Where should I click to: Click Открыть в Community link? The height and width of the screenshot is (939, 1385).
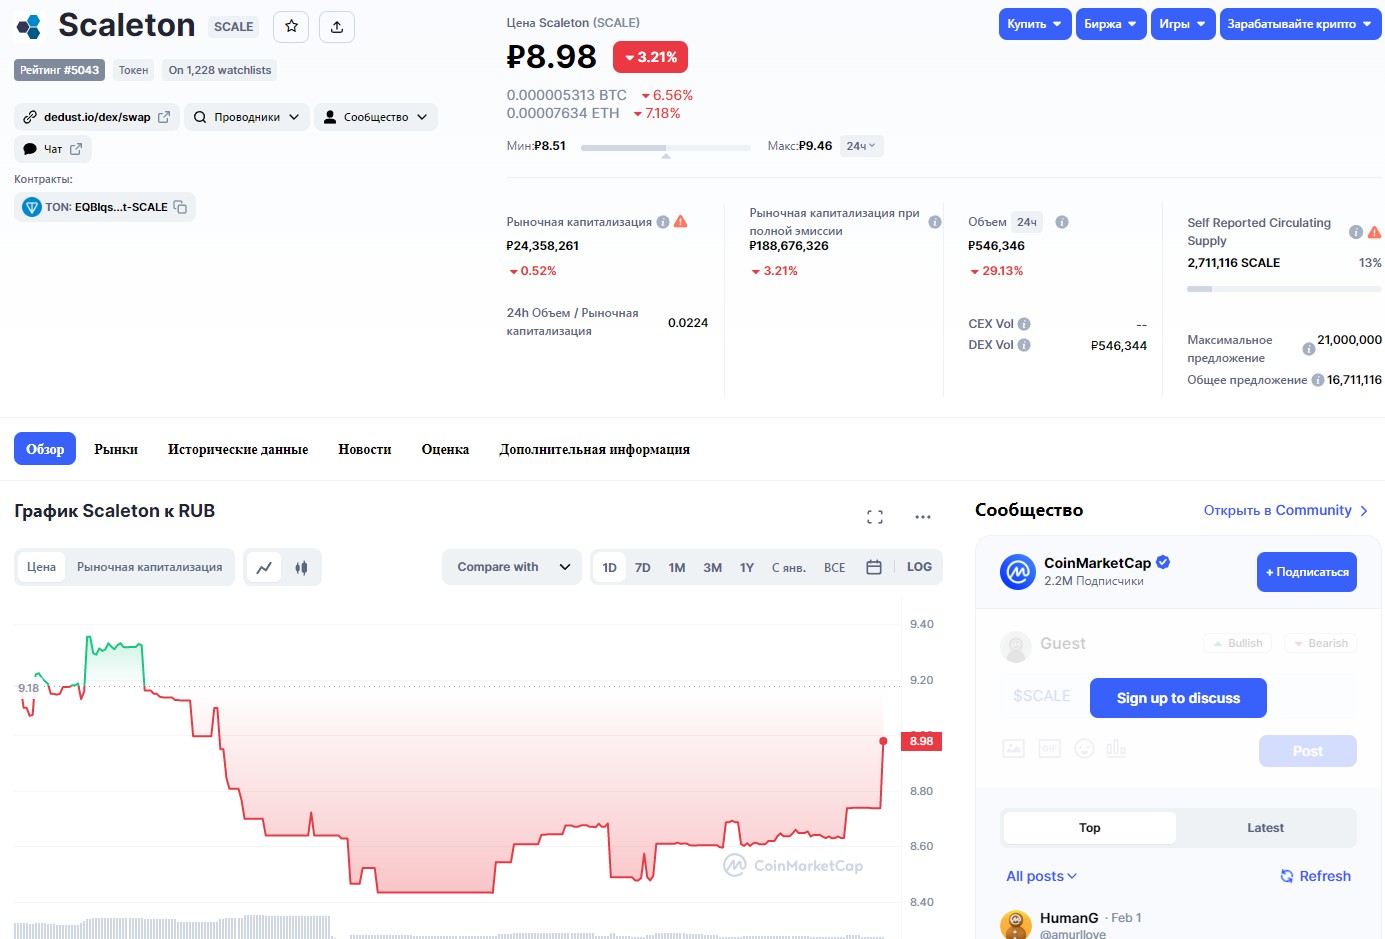click(x=1286, y=510)
